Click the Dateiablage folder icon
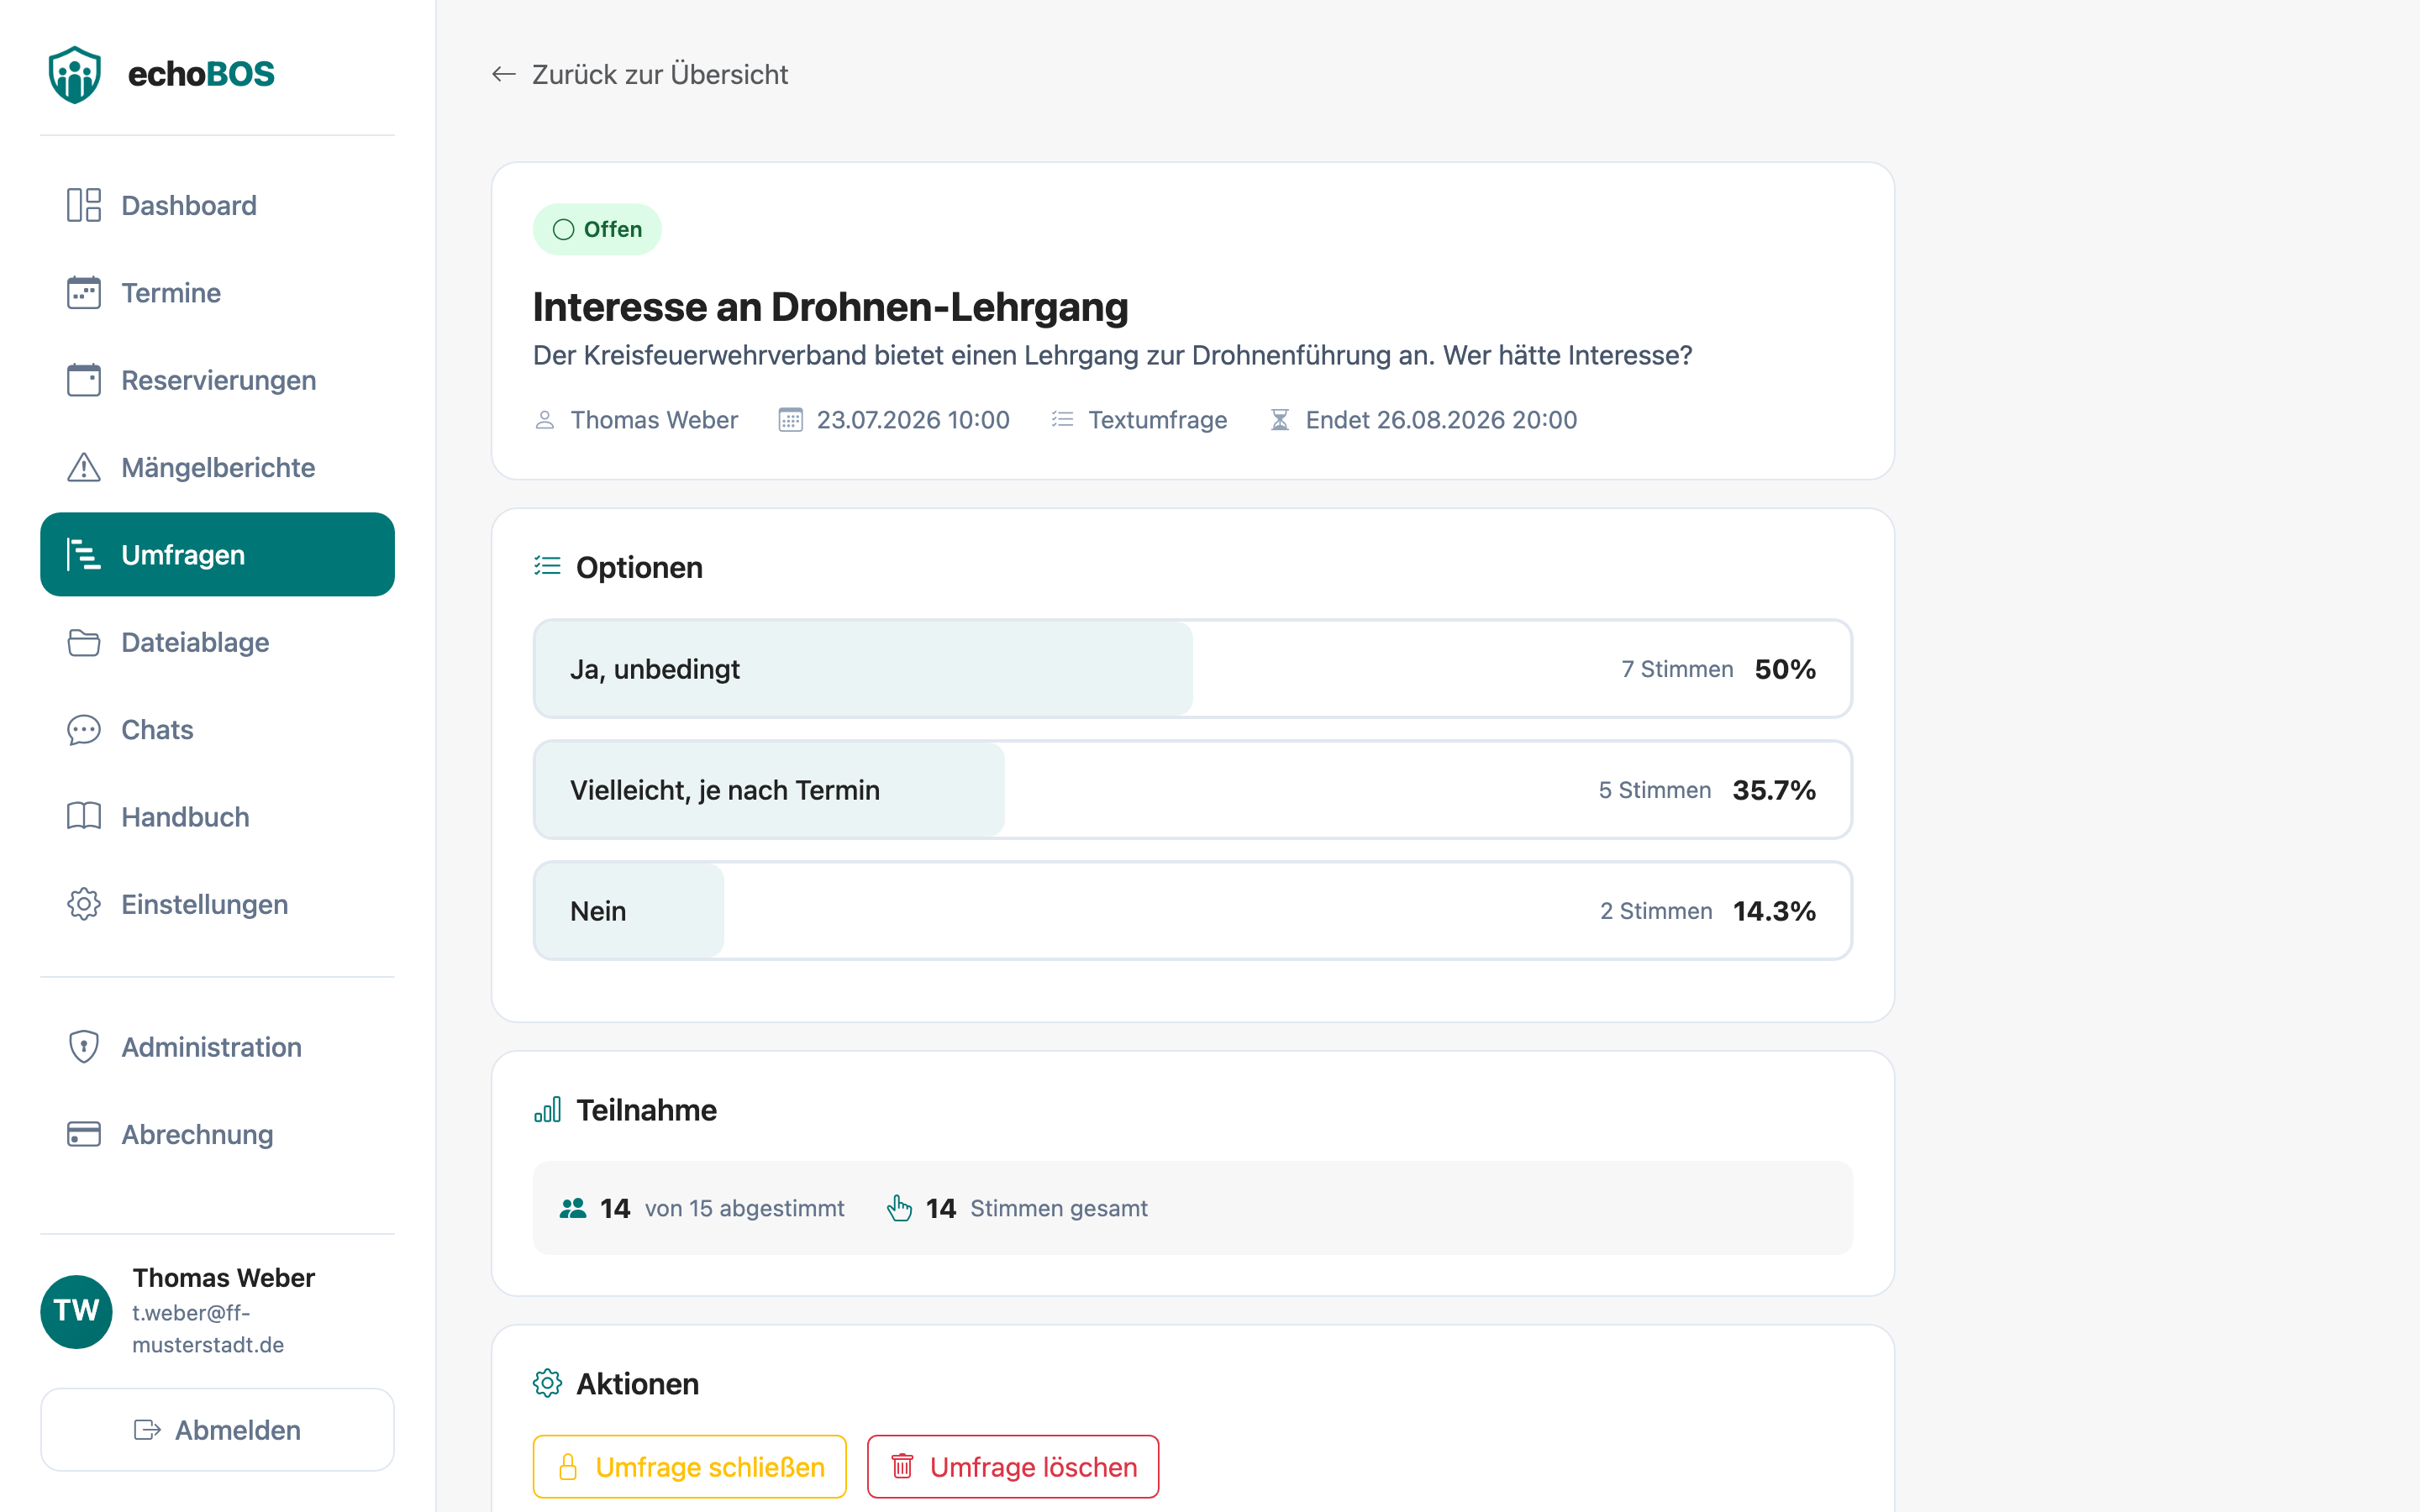The width and height of the screenshot is (2420, 1512). [84, 642]
